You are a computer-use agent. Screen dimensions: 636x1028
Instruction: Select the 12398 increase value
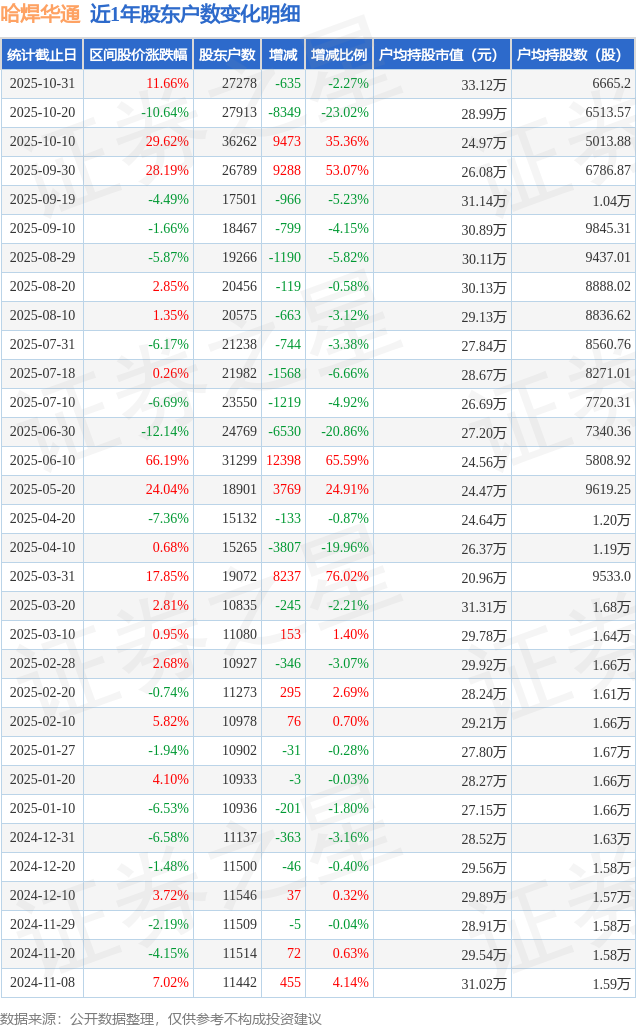[x=283, y=461]
